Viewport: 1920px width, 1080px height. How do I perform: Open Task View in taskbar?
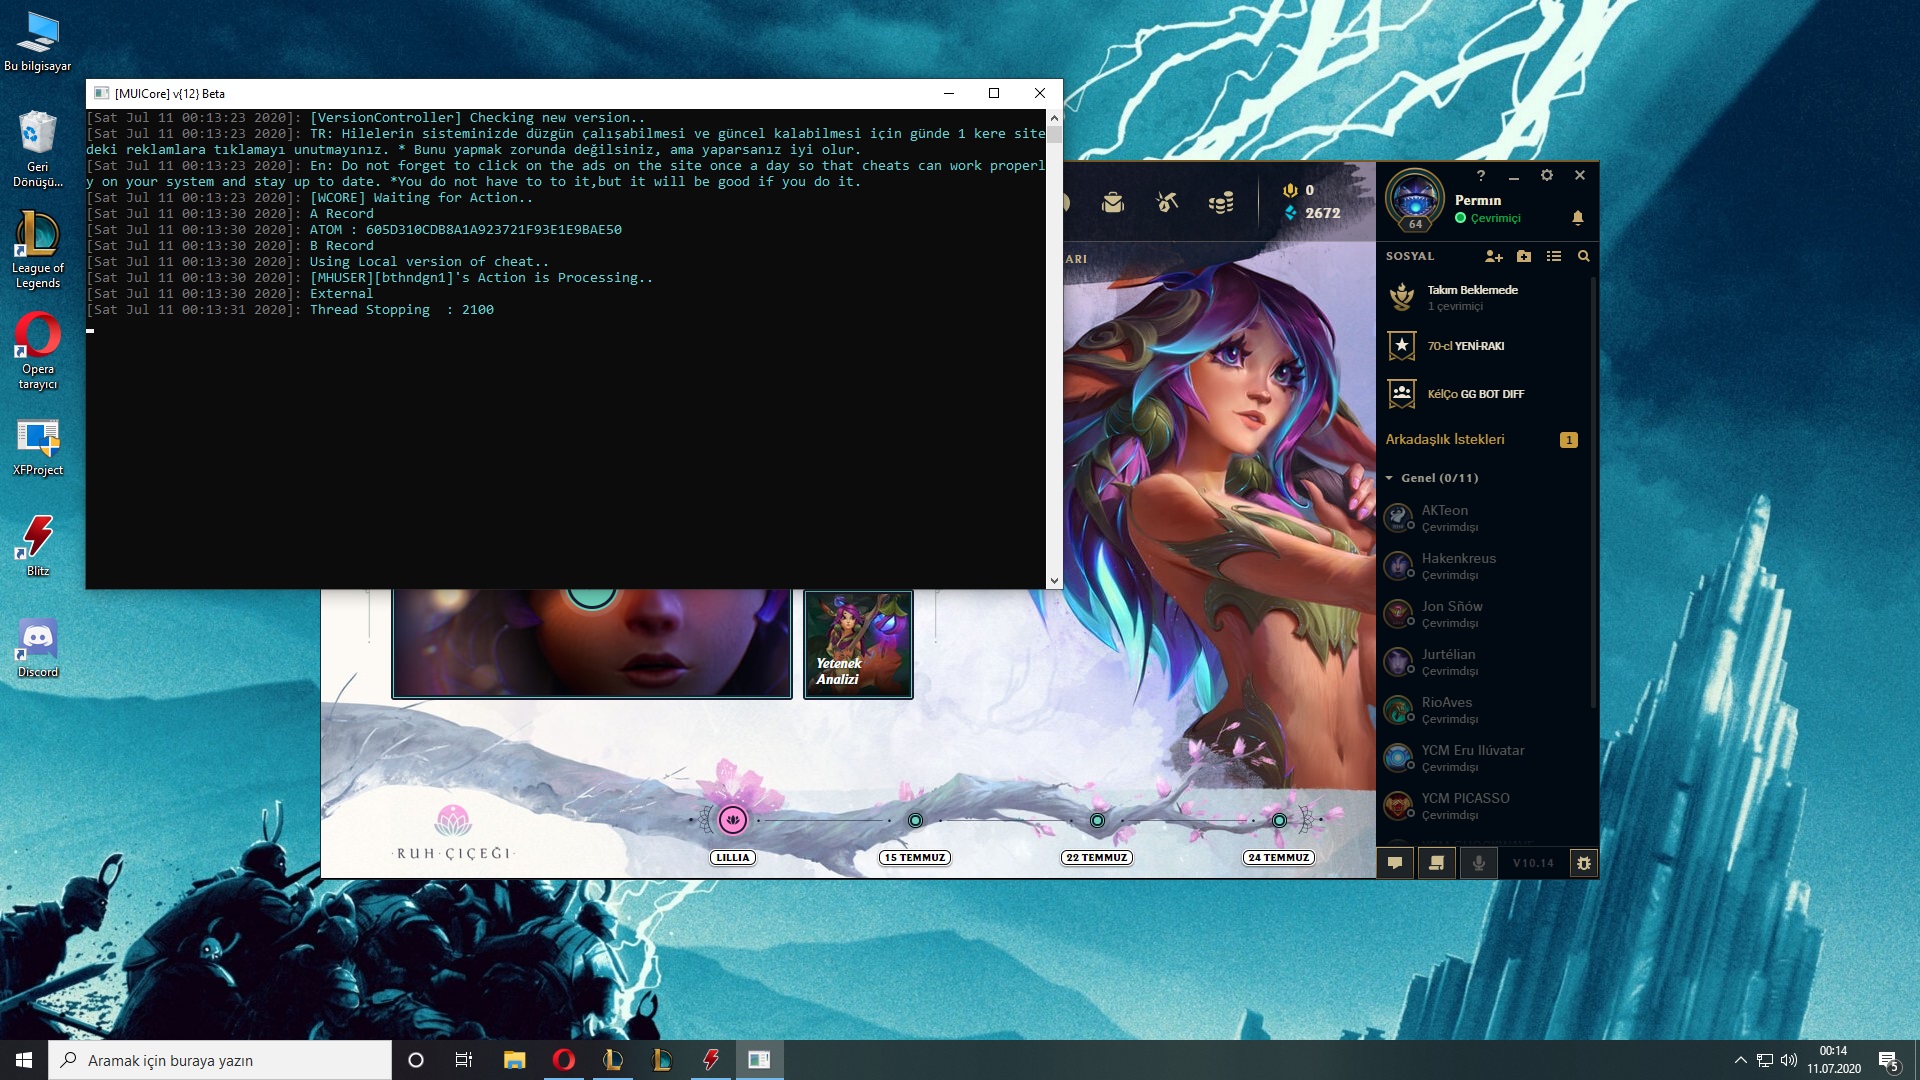pos(464,1060)
